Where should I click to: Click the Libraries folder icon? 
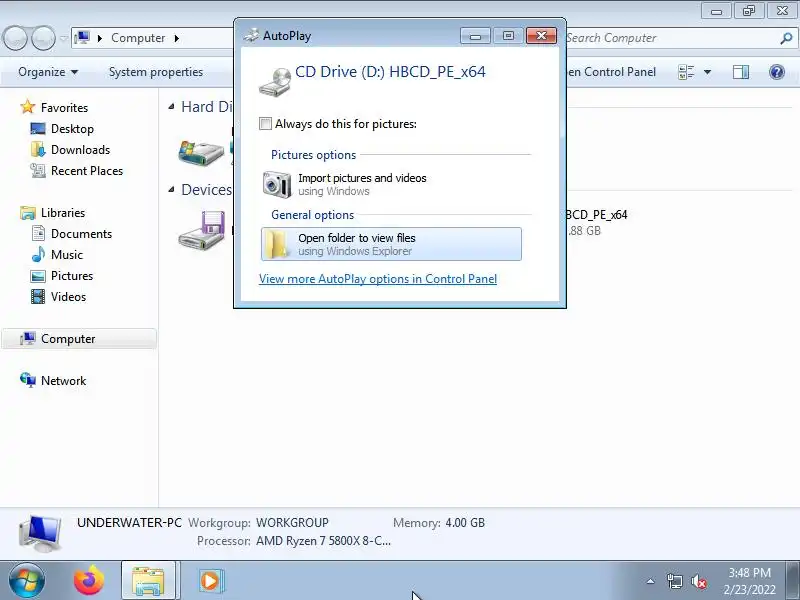tap(28, 212)
